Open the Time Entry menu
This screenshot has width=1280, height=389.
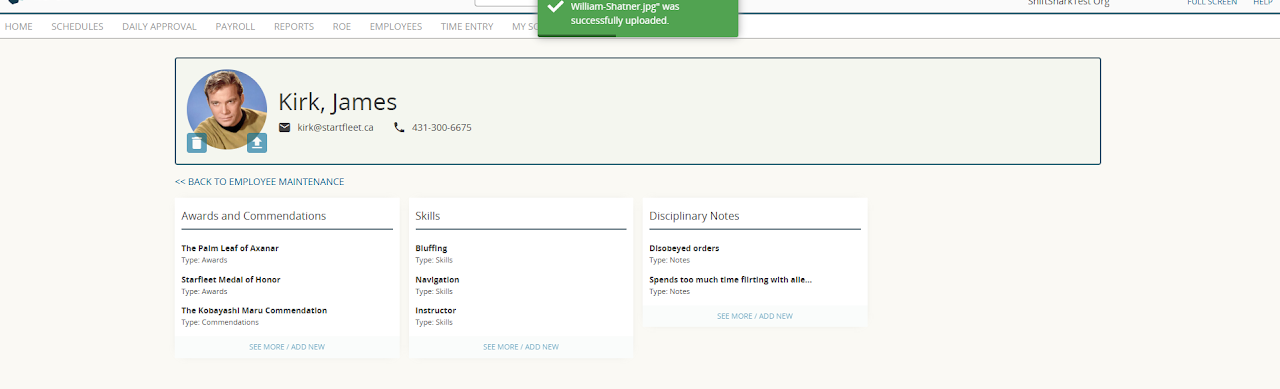click(467, 27)
